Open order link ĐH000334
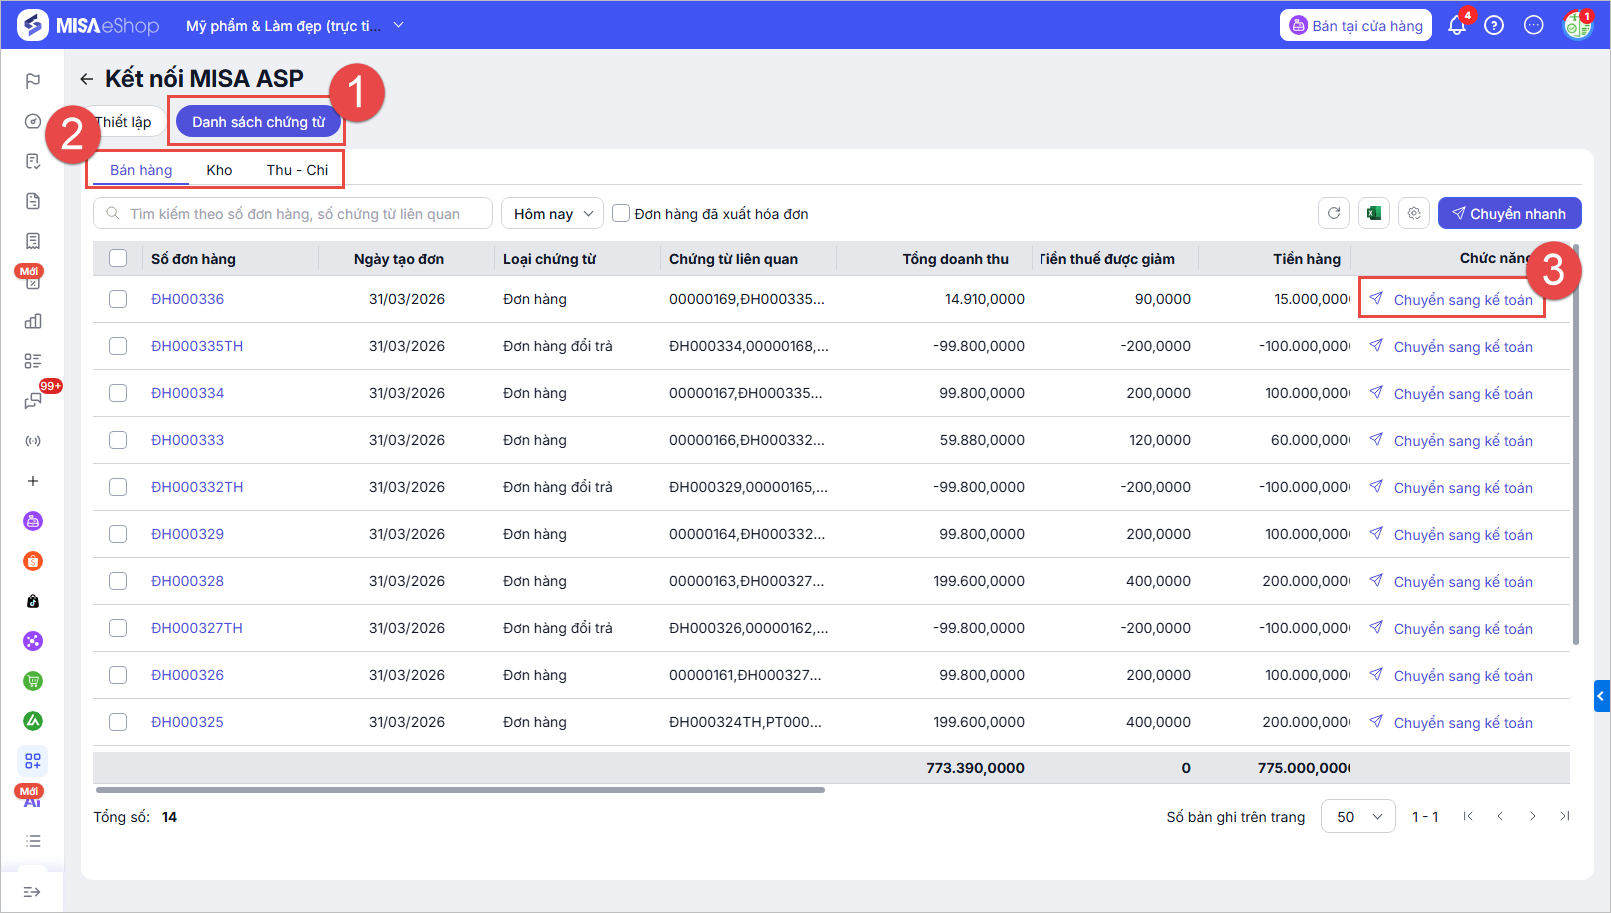 click(x=188, y=393)
